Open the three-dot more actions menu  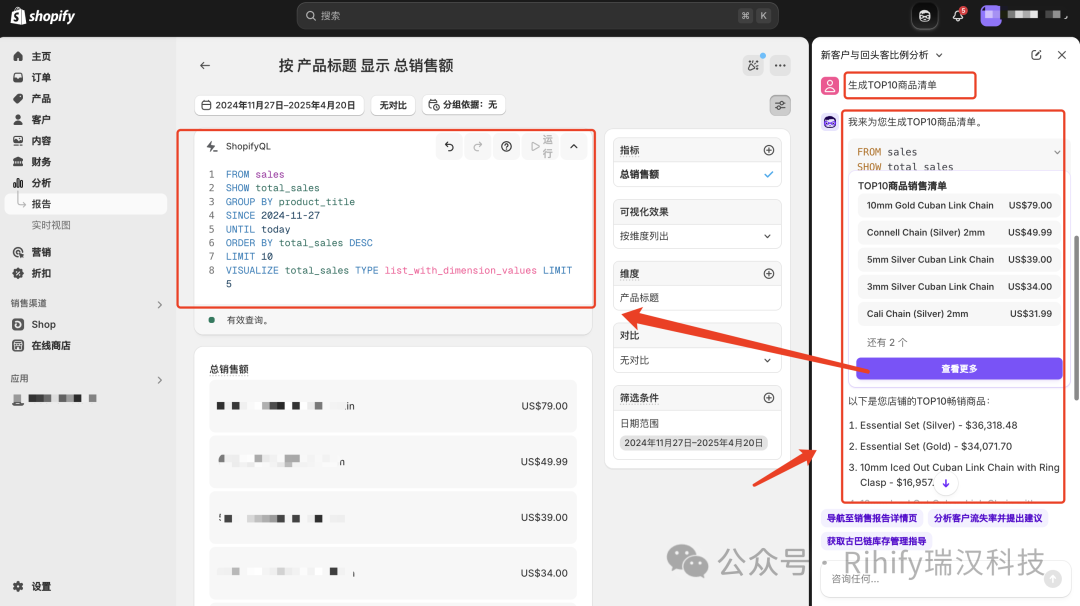(x=780, y=65)
